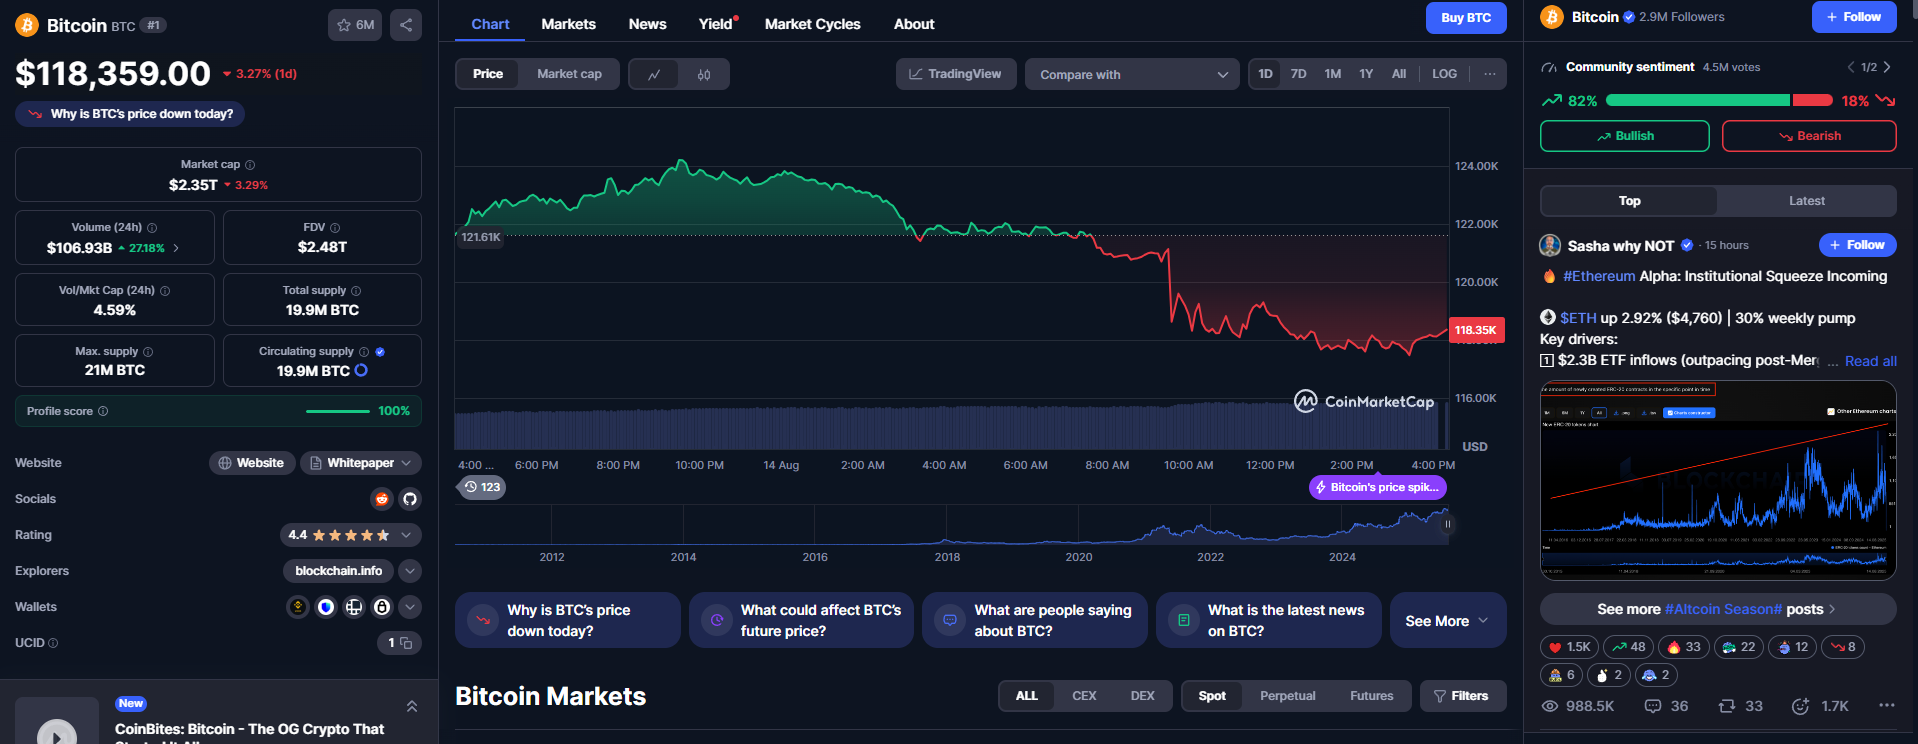Viewport: 1918px width, 744px height.
Task: Click Total supply info icon
Action: tap(356, 291)
